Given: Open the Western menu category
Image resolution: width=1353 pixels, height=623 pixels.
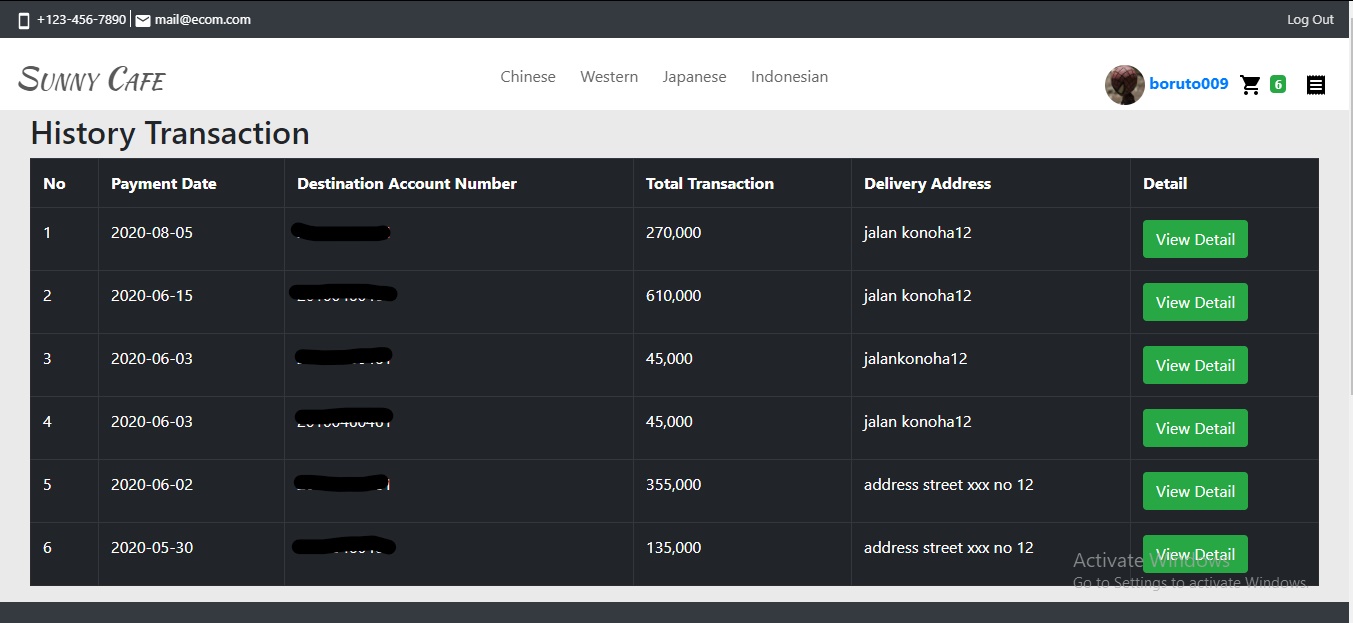Looking at the screenshot, I should click(609, 77).
